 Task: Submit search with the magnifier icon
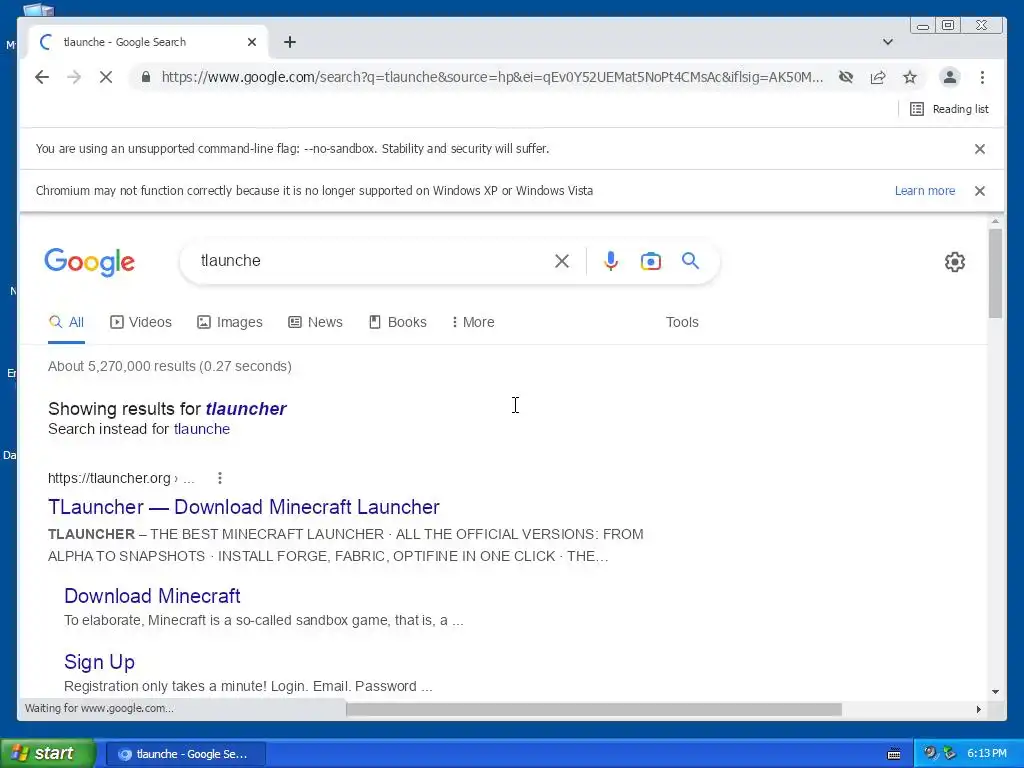pos(690,261)
